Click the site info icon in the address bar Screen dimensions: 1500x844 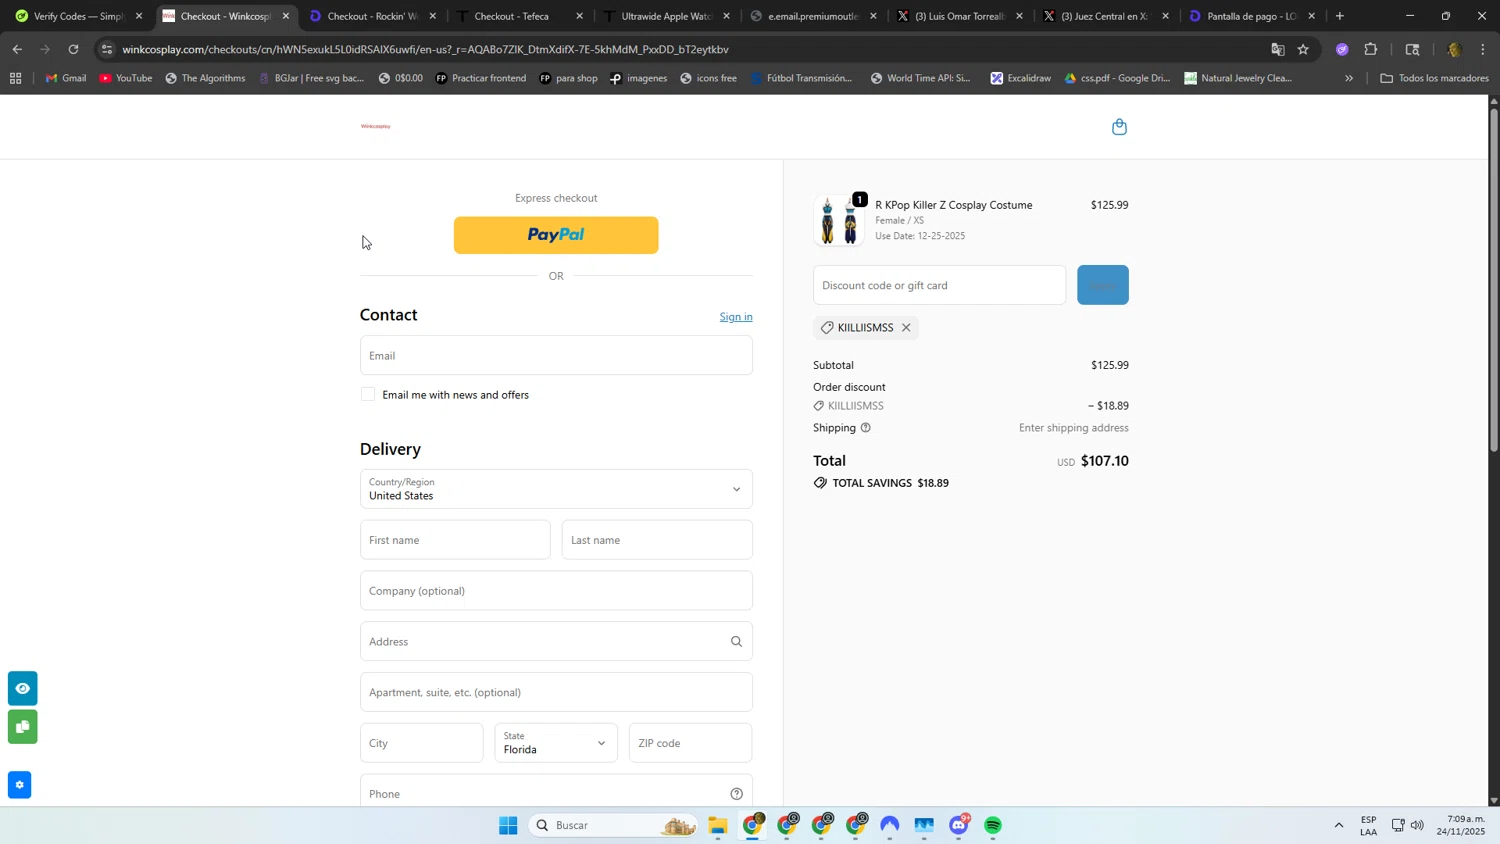pyautogui.click(x=107, y=49)
